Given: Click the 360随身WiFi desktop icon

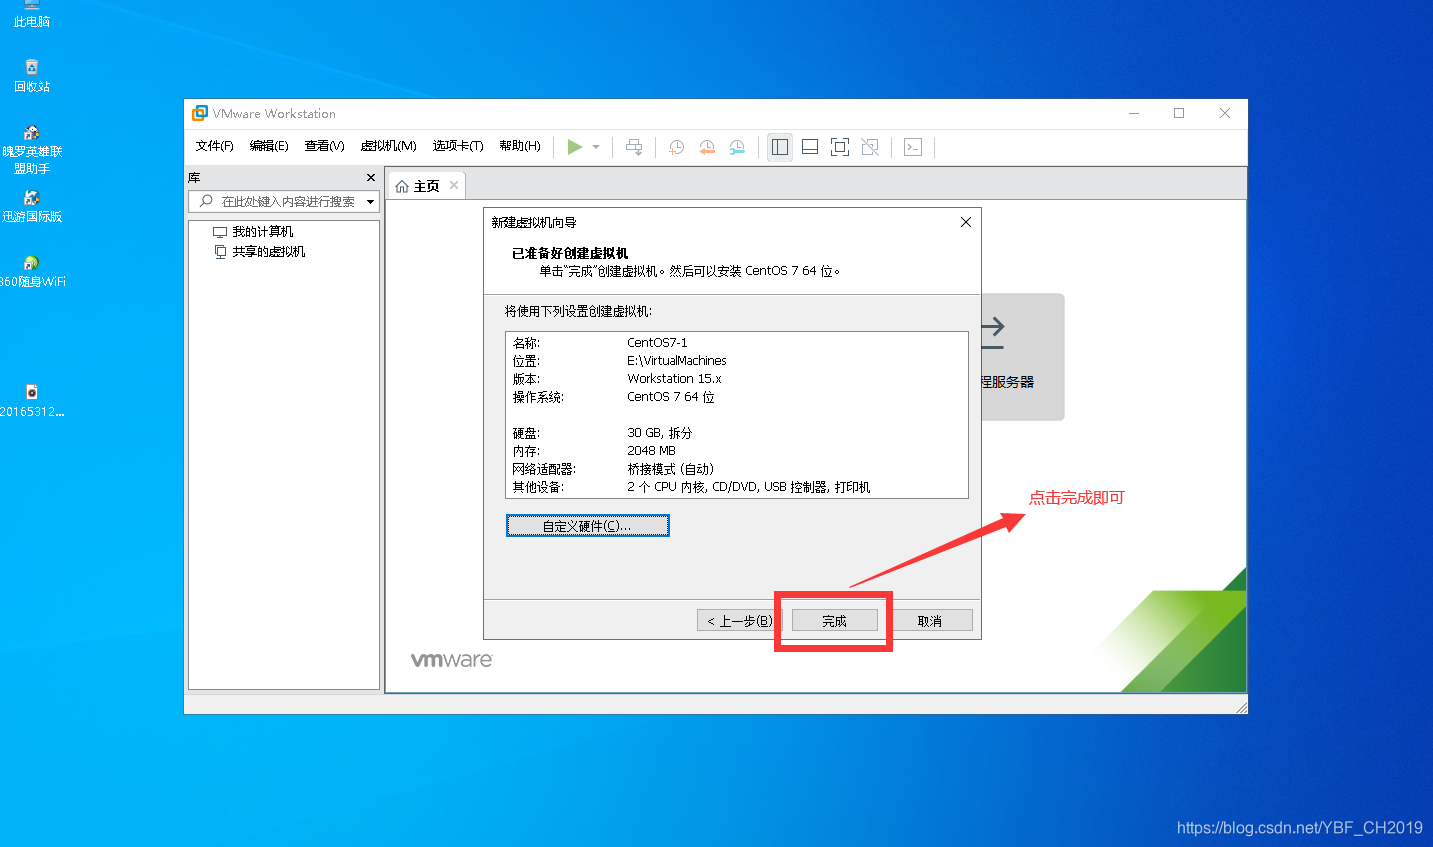Looking at the screenshot, I should tap(32, 271).
